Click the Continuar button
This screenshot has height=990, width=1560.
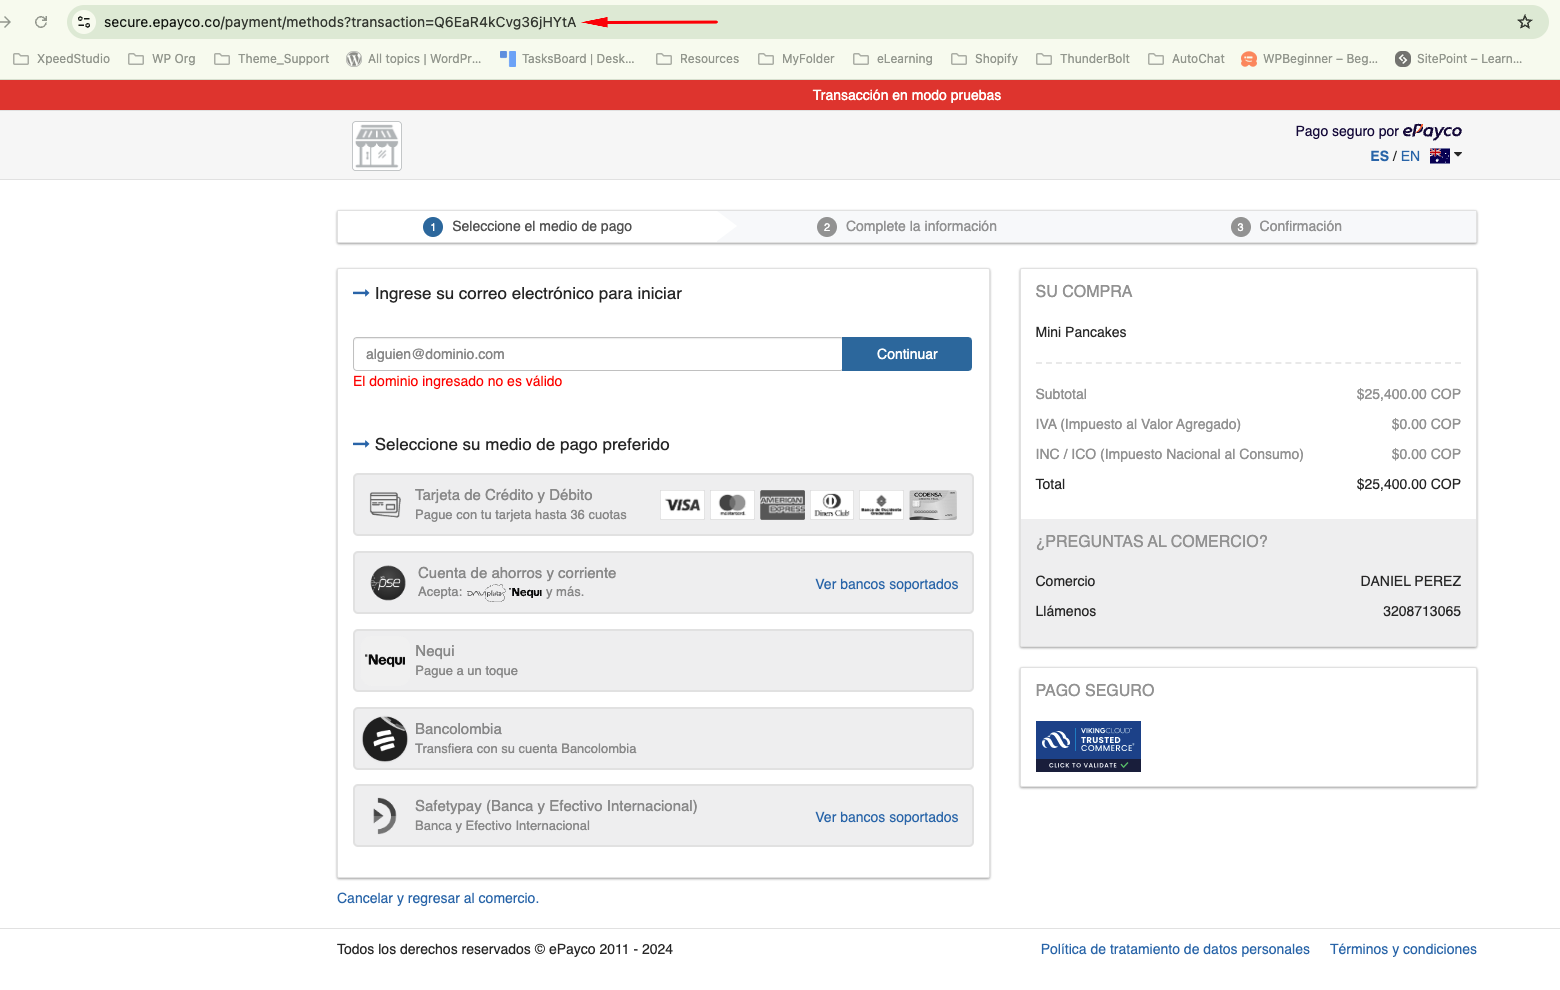click(x=907, y=354)
